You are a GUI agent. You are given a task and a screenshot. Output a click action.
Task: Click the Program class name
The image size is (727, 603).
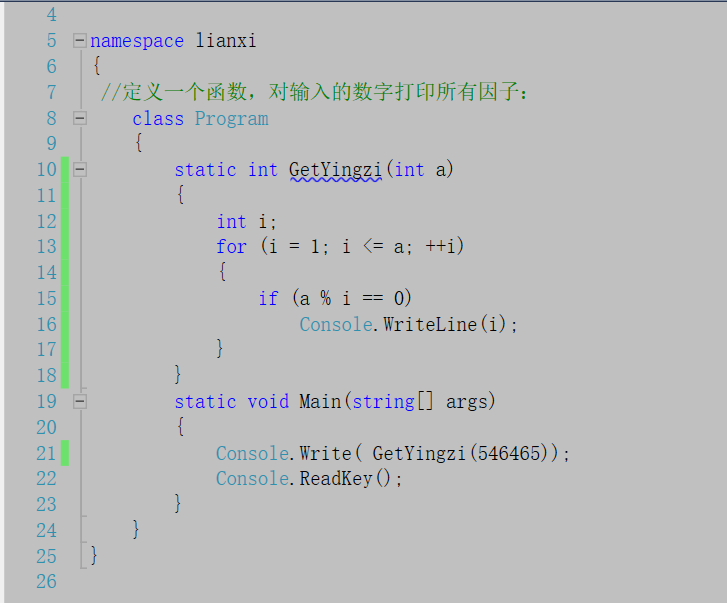pos(231,119)
